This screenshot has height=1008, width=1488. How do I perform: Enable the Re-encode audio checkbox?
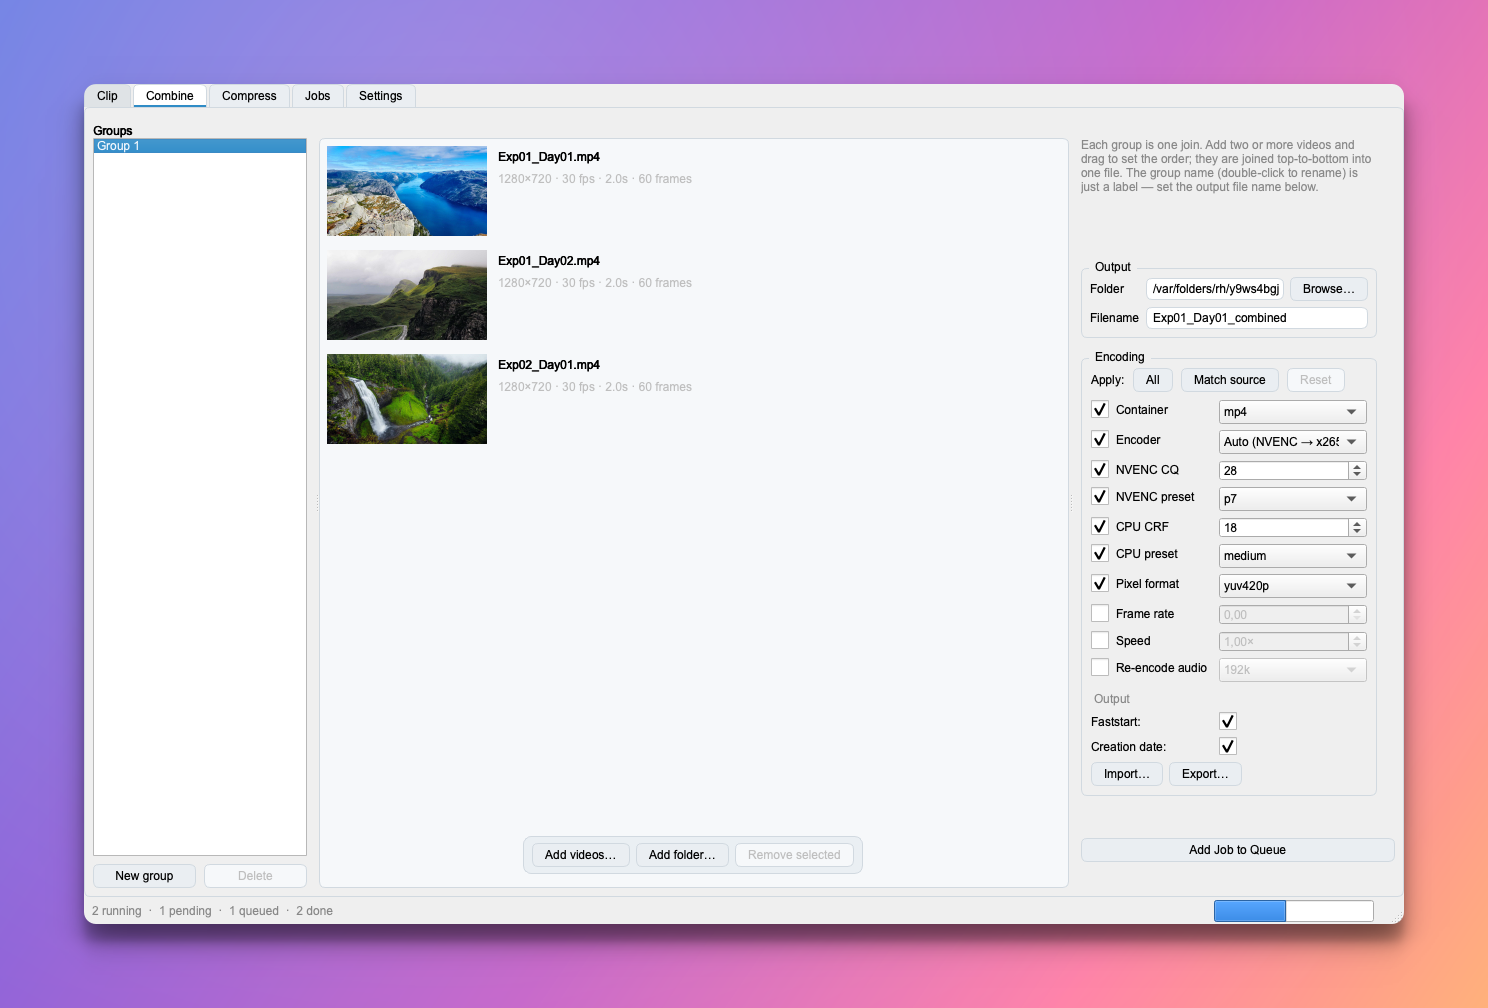1100,668
